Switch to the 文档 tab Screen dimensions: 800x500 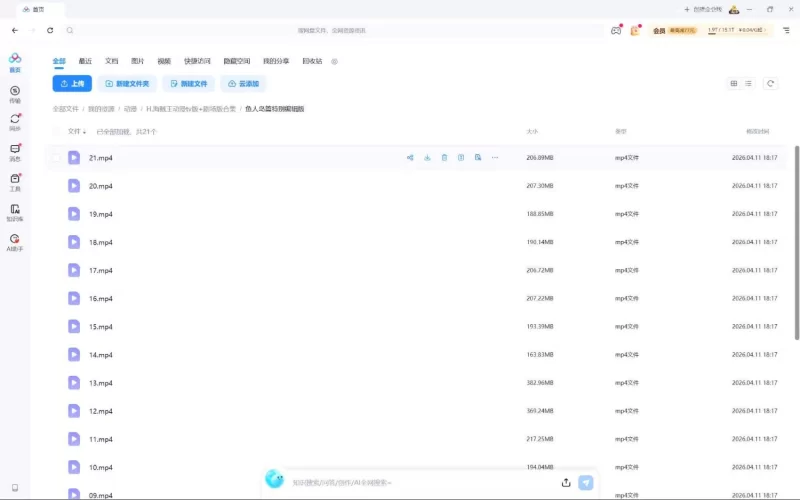pos(111,61)
